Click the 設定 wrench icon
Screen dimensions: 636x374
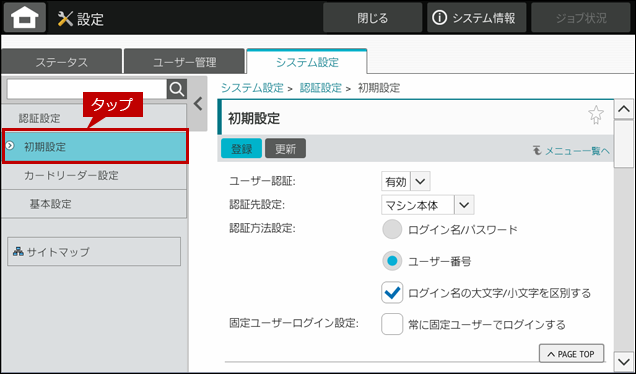pyautogui.click(x=65, y=19)
